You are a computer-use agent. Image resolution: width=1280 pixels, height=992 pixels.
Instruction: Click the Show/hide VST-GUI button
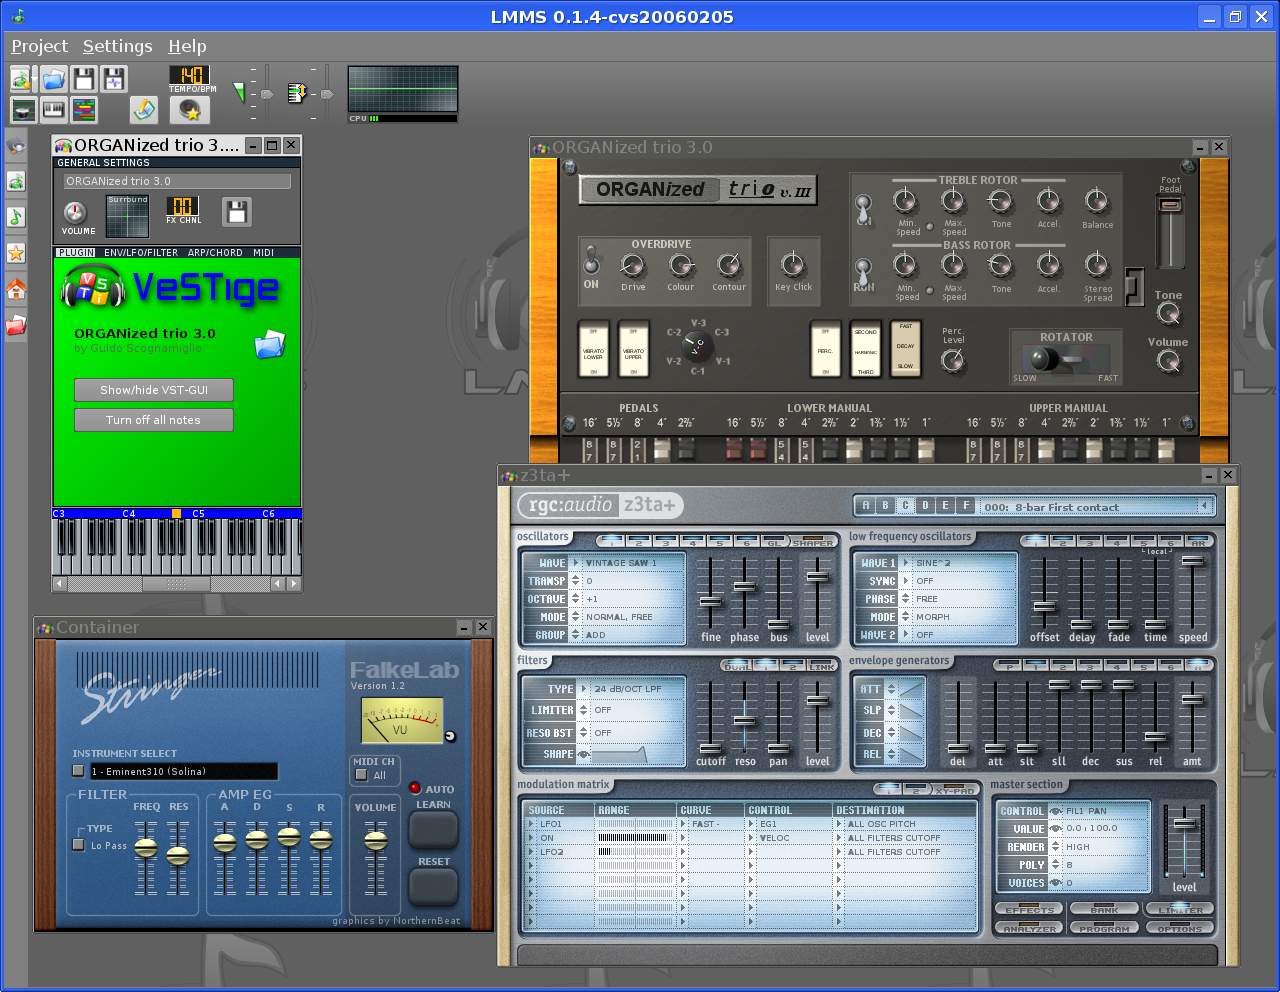click(154, 390)
